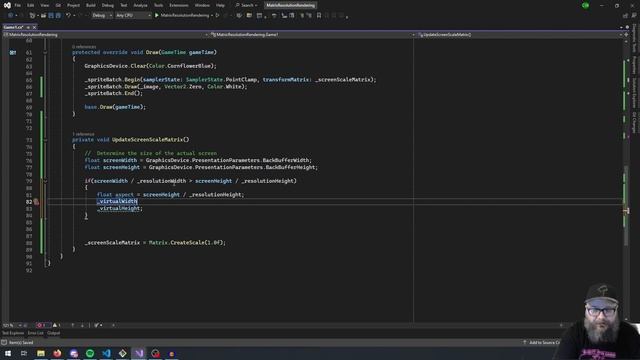Start debugging with the green play button

(x=157, y=16)
